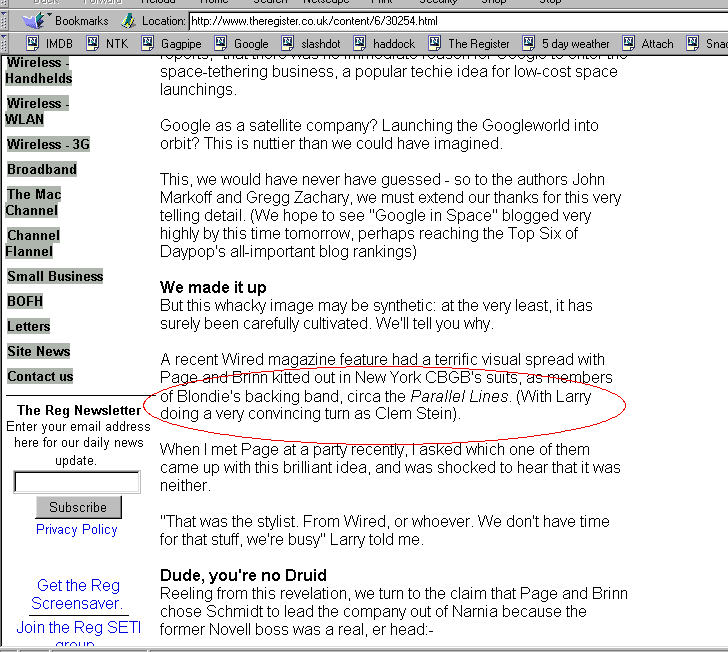Click the Location URL field
This screenshot has height=652, width=728.
[x=459, y=21]
